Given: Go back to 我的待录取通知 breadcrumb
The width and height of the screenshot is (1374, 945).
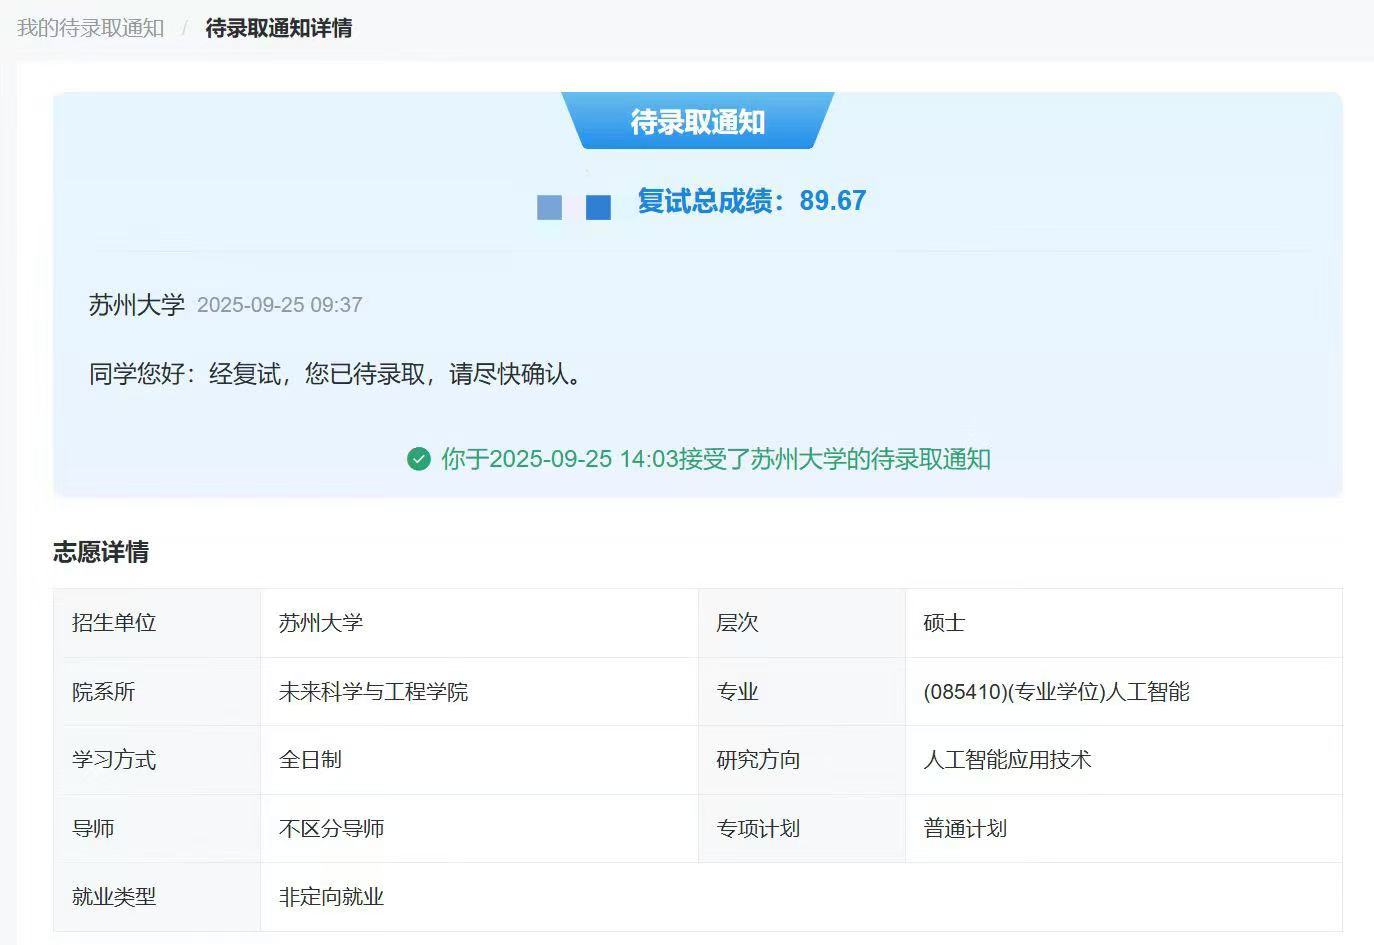Looking at the screenshot, I should click(91, 28).
